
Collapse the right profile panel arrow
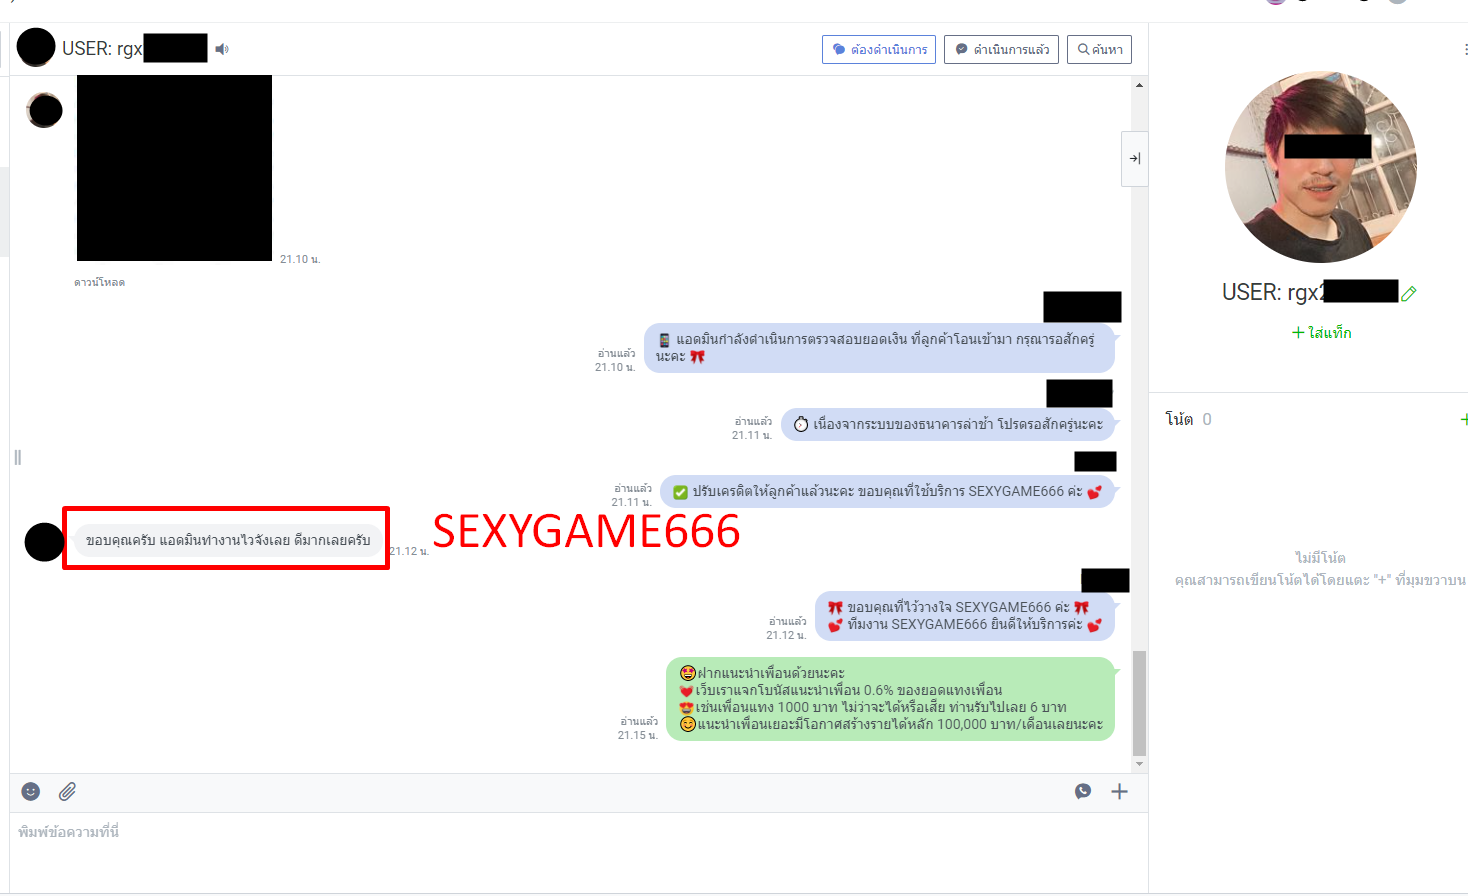point(1135,158)
